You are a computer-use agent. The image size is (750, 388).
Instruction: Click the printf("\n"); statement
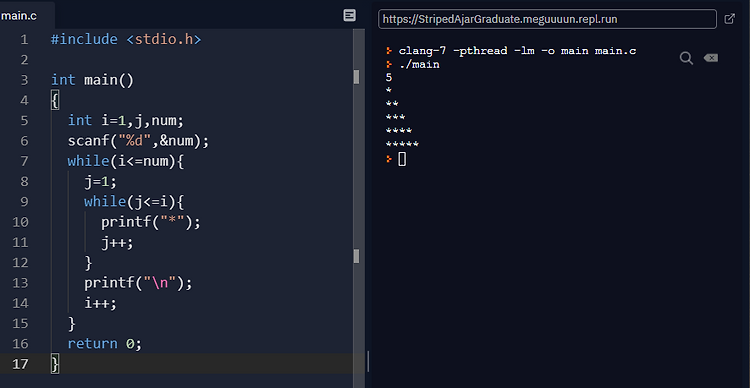(x=138, y=283)
